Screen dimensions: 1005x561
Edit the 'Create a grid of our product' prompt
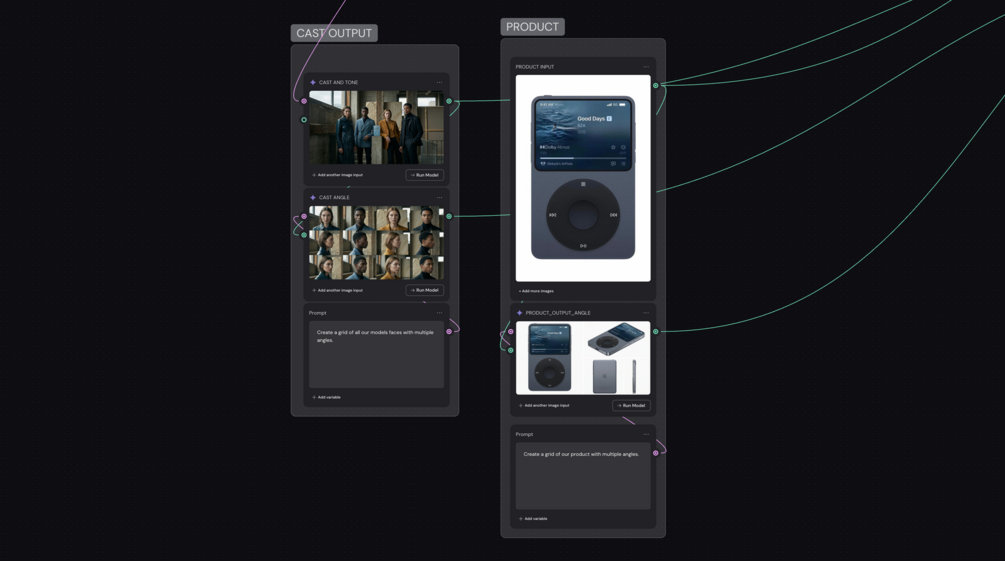pyautogui.click(x=583, y=476)
